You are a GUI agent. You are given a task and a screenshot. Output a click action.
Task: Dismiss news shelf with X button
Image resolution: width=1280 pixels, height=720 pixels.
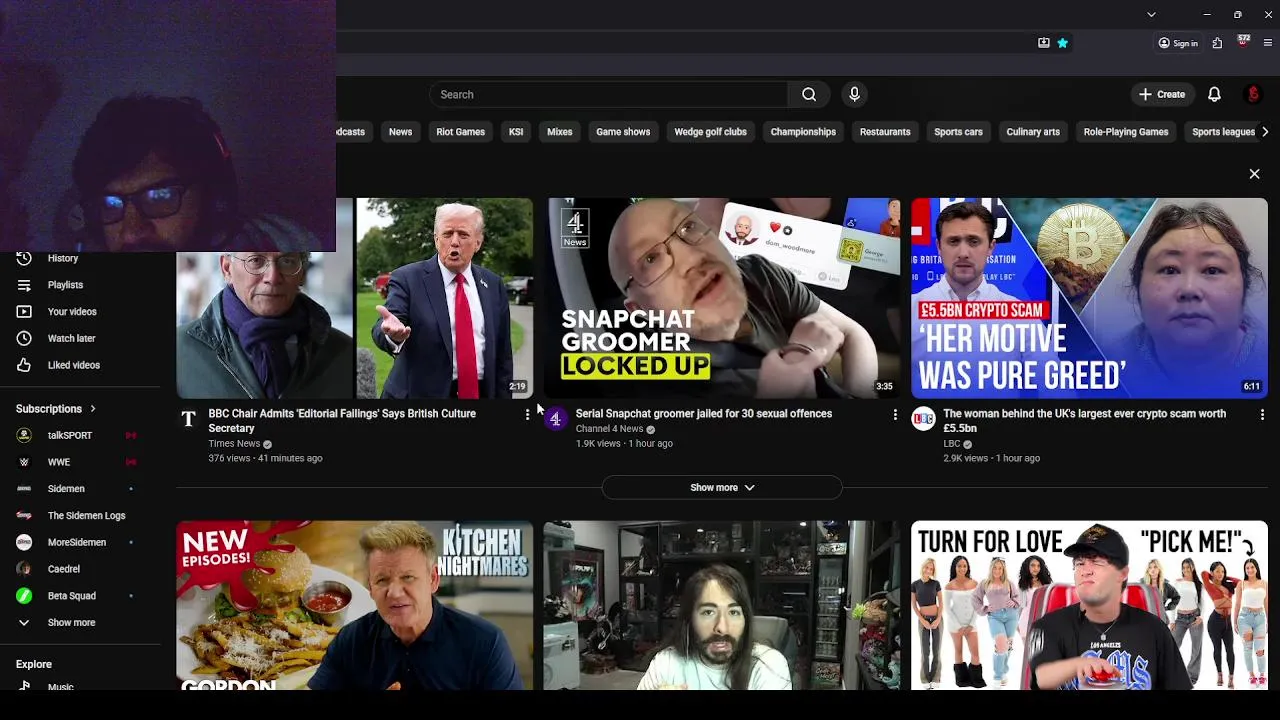coord(1254,174)
